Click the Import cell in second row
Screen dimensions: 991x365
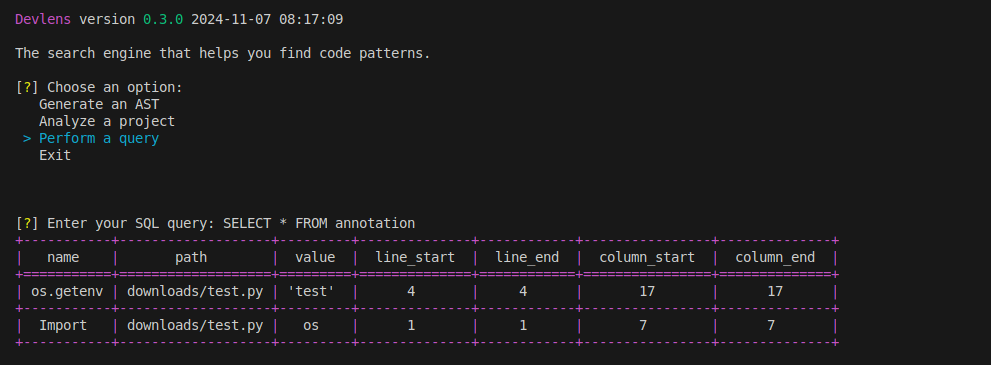coord(63,326)
